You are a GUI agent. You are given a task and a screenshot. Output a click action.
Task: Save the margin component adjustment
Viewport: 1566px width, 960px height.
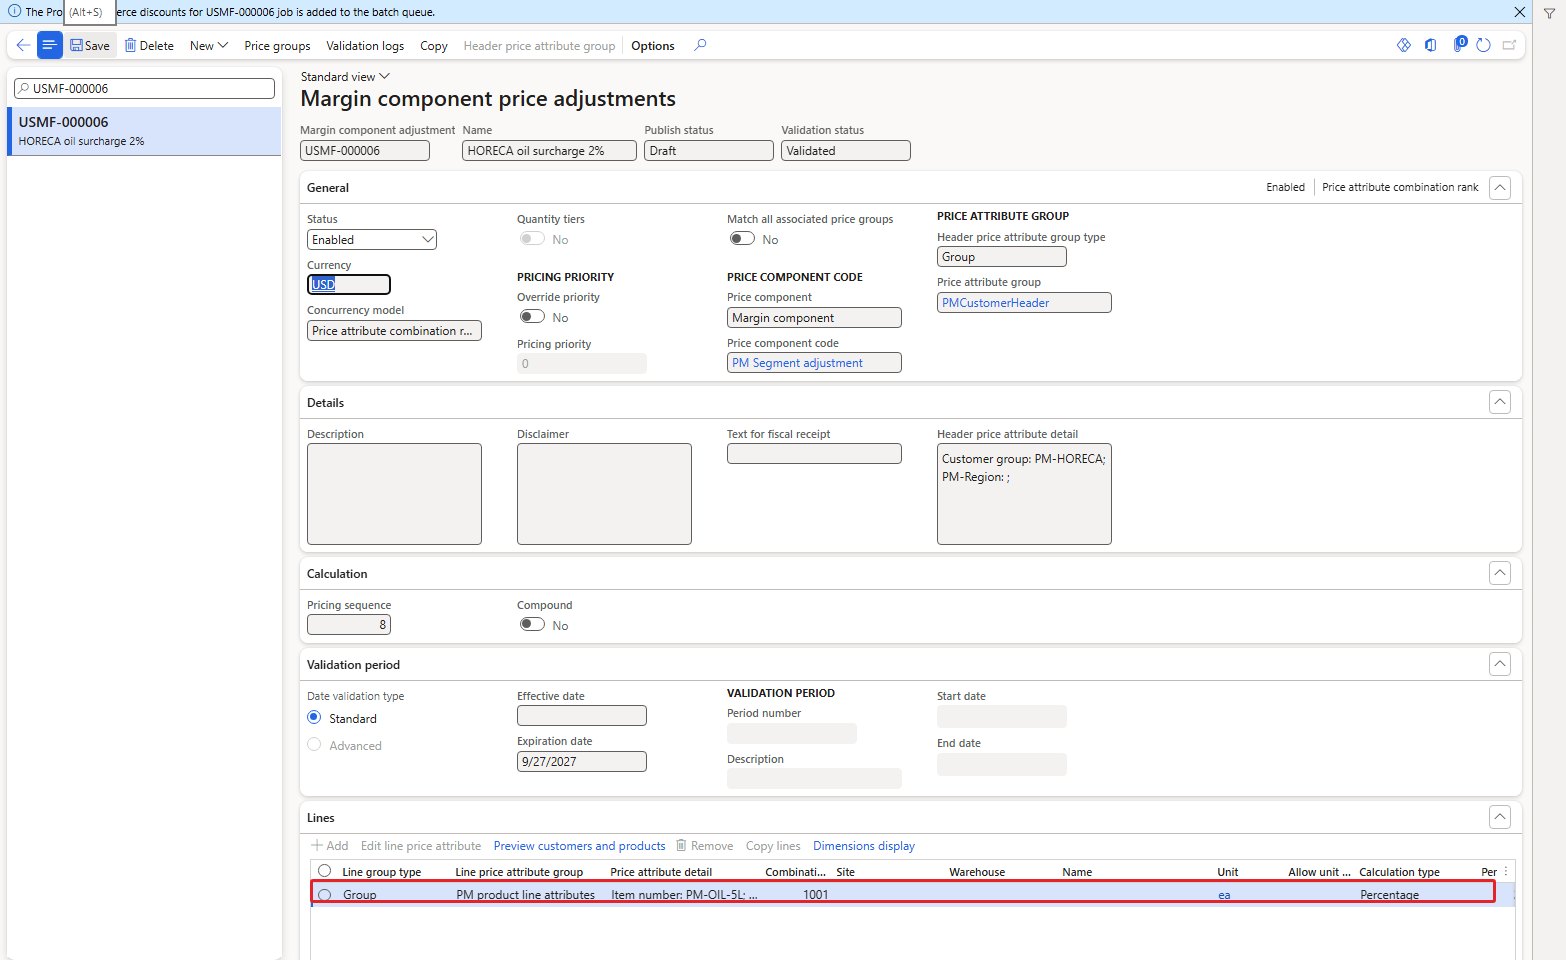90,46
